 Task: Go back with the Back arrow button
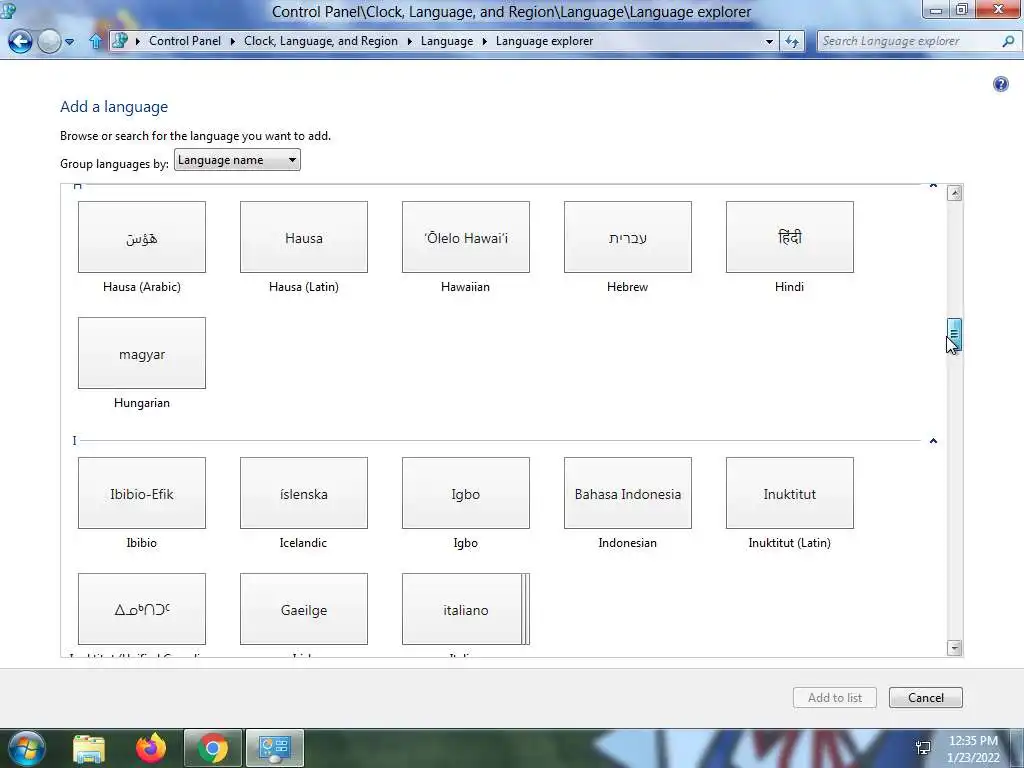tap(20, 42)
